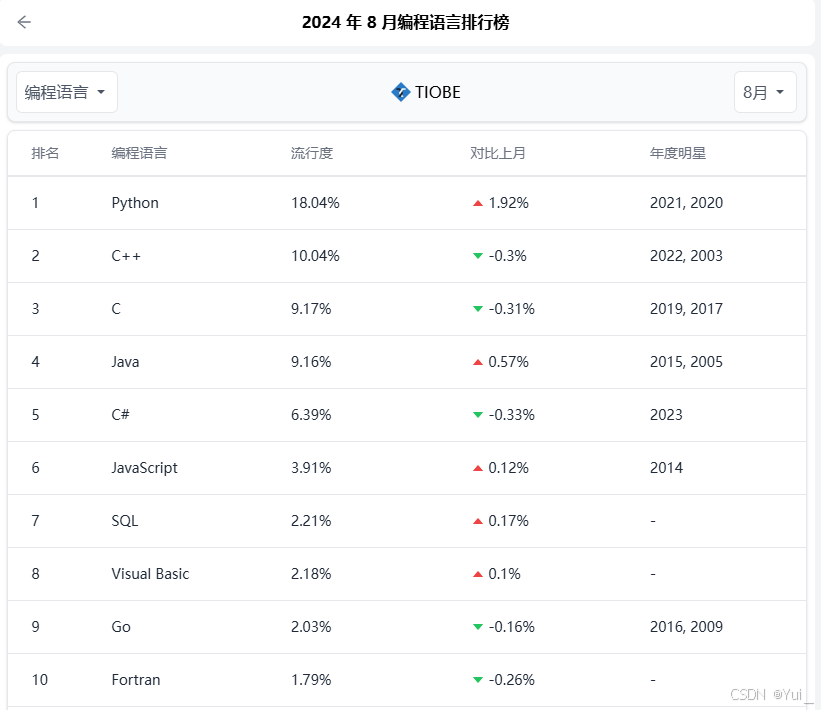Click the page title 2024 年 8 月编程语言排行榜
Viewport: 824px width, 710px height.
pos(406,22)
